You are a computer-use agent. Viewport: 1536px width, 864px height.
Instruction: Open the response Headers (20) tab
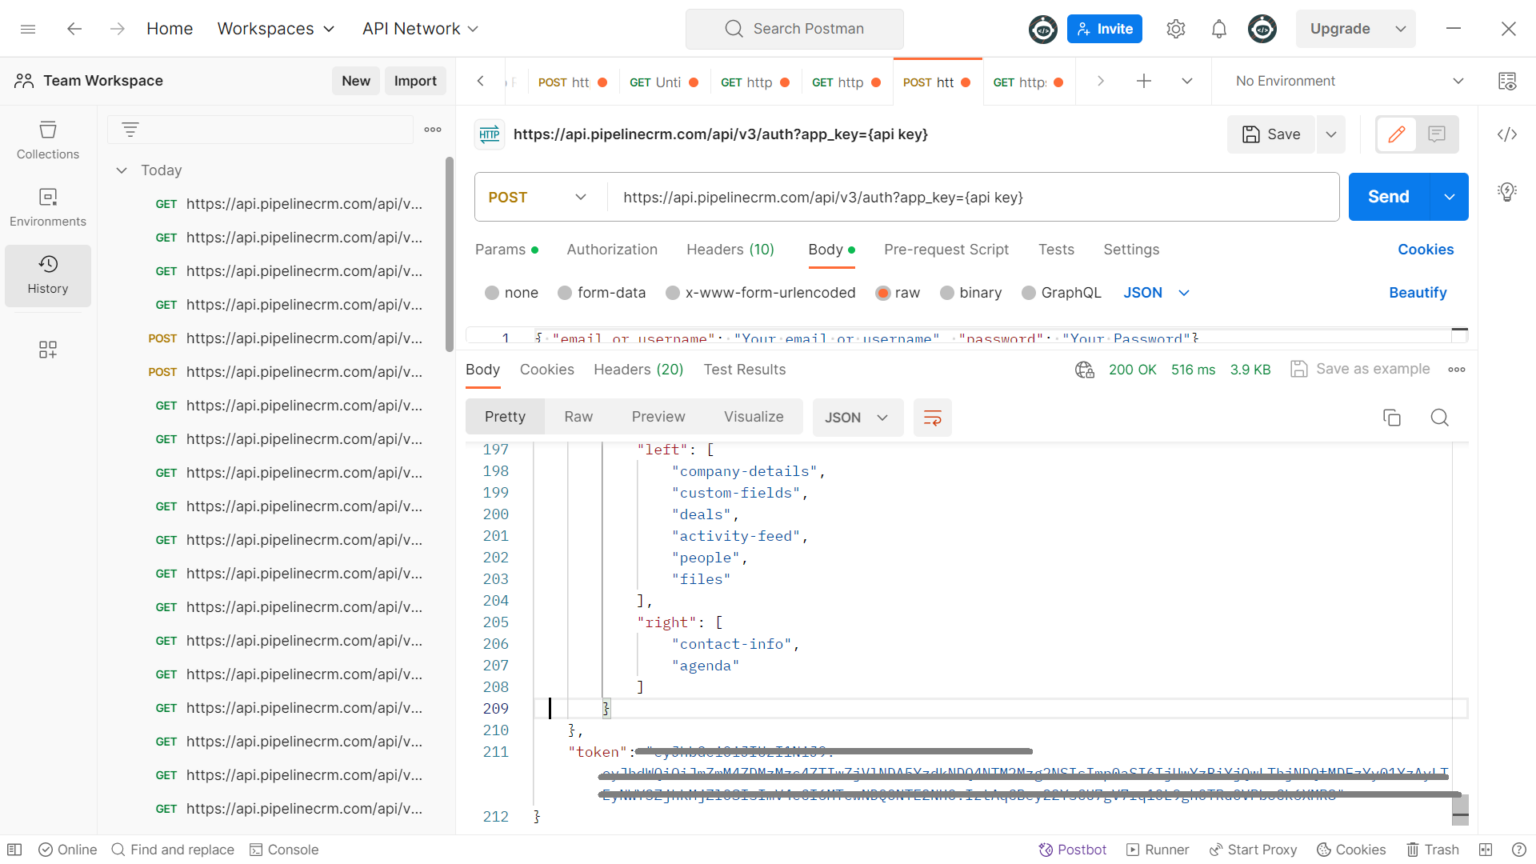[x=638, y=369]
